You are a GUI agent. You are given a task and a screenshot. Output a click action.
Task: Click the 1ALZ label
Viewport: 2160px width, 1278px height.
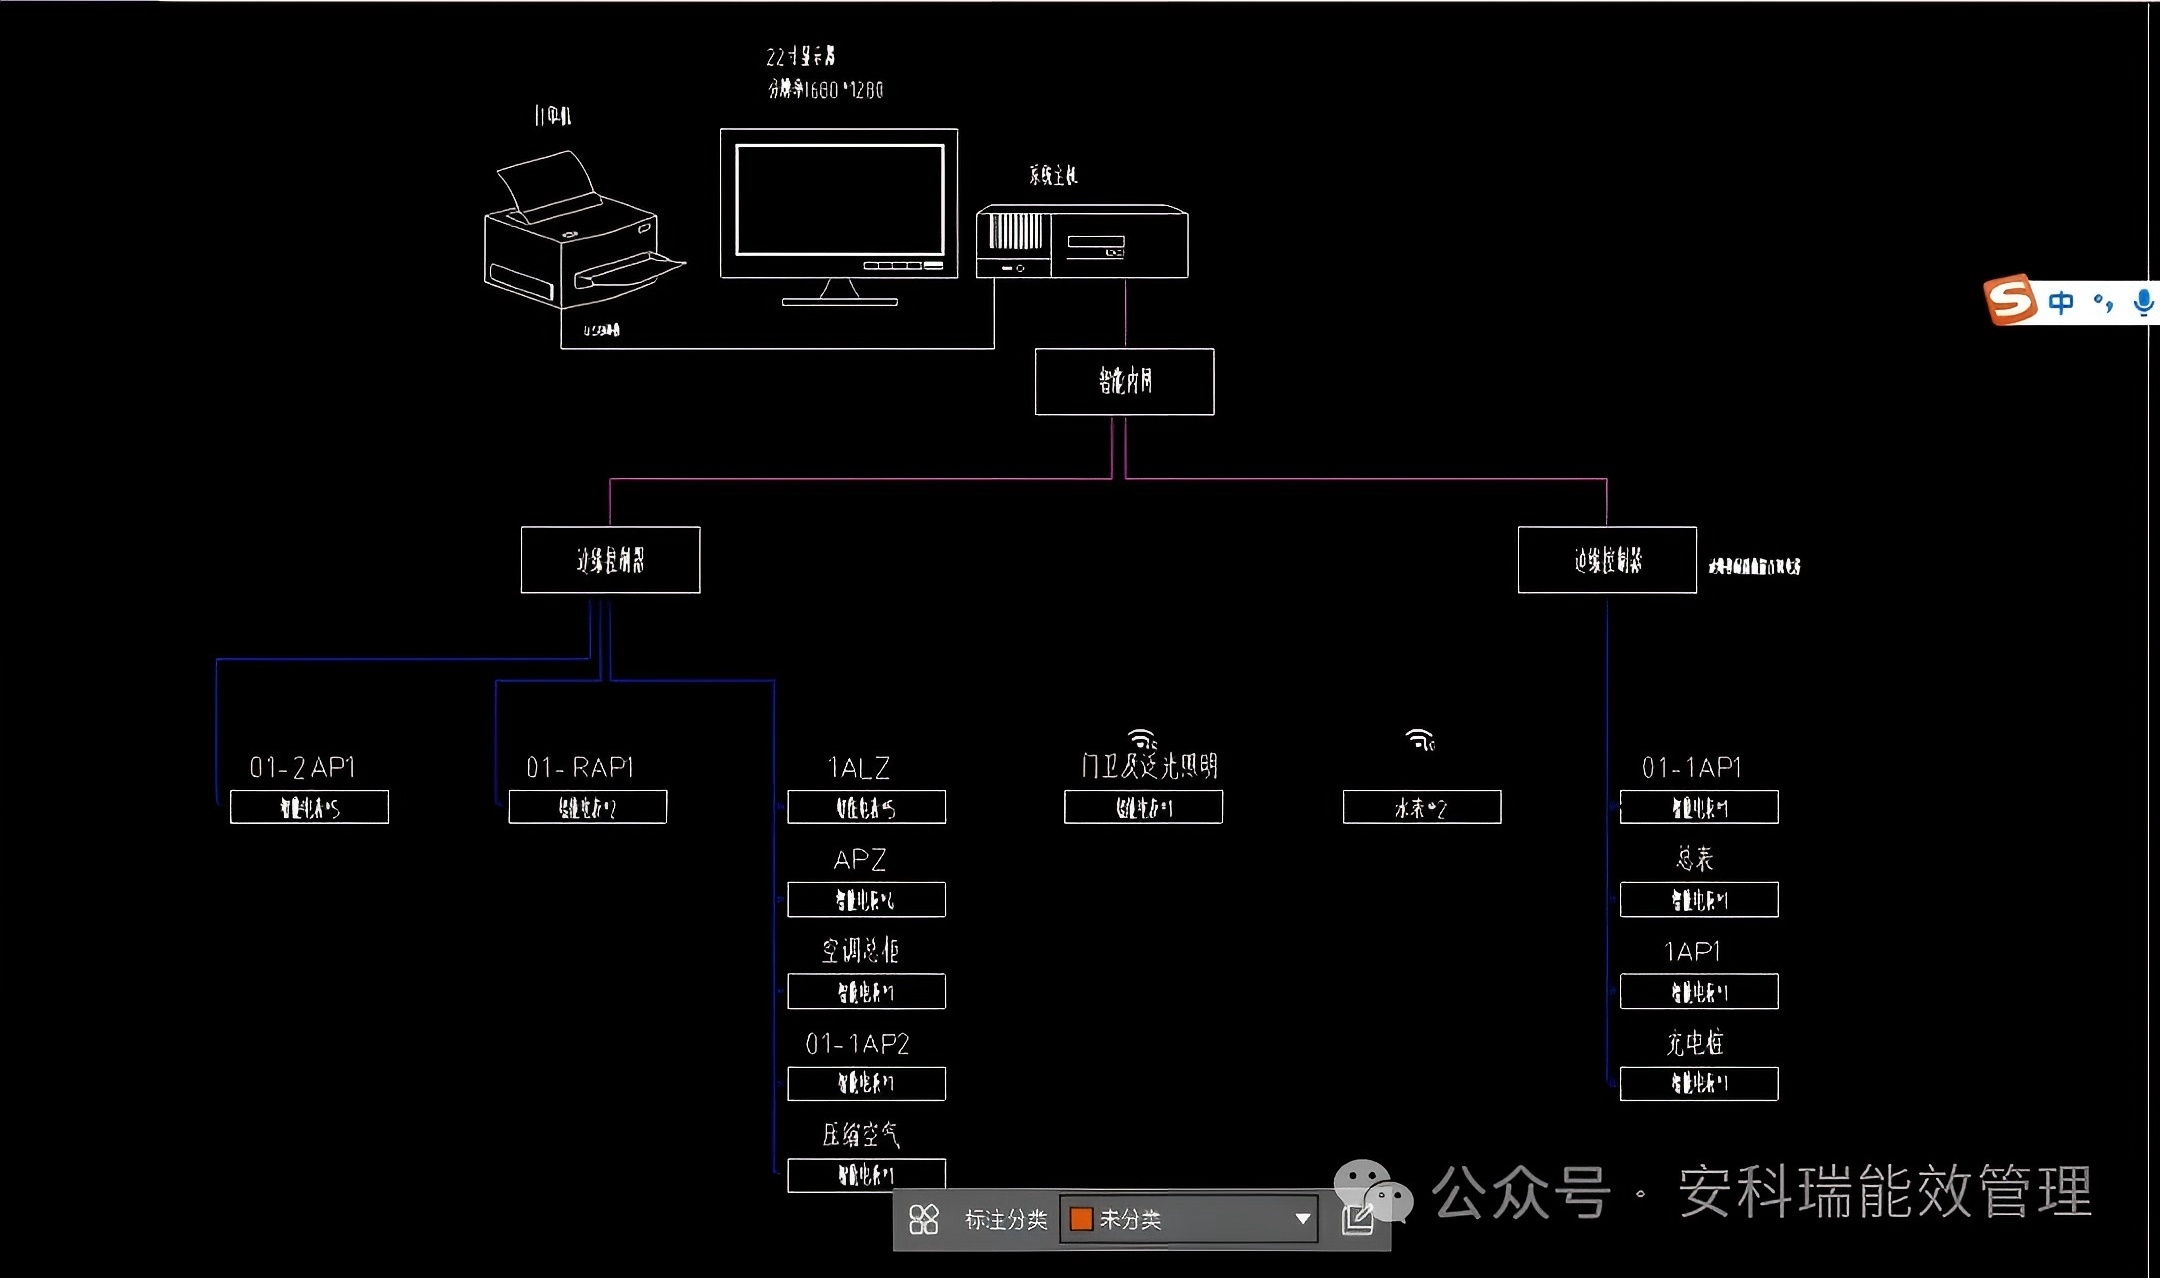[x=859, y=768]
